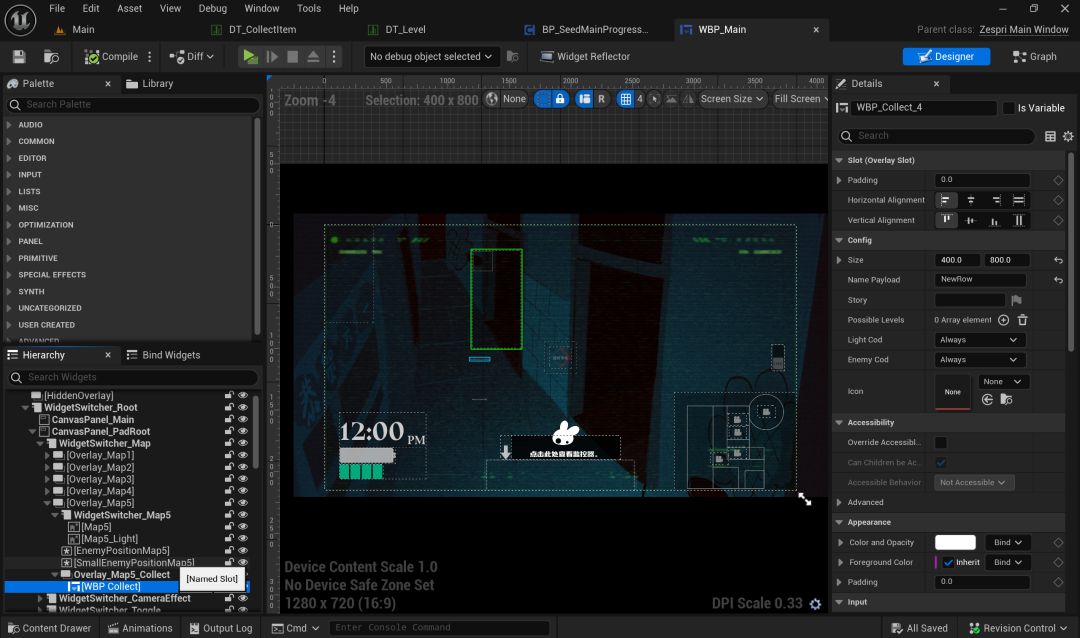This screenshot has width=1080, height=638.
Task: Toggle grid snapping icon in the designer toolbar
Action: (x=625, y=99)
